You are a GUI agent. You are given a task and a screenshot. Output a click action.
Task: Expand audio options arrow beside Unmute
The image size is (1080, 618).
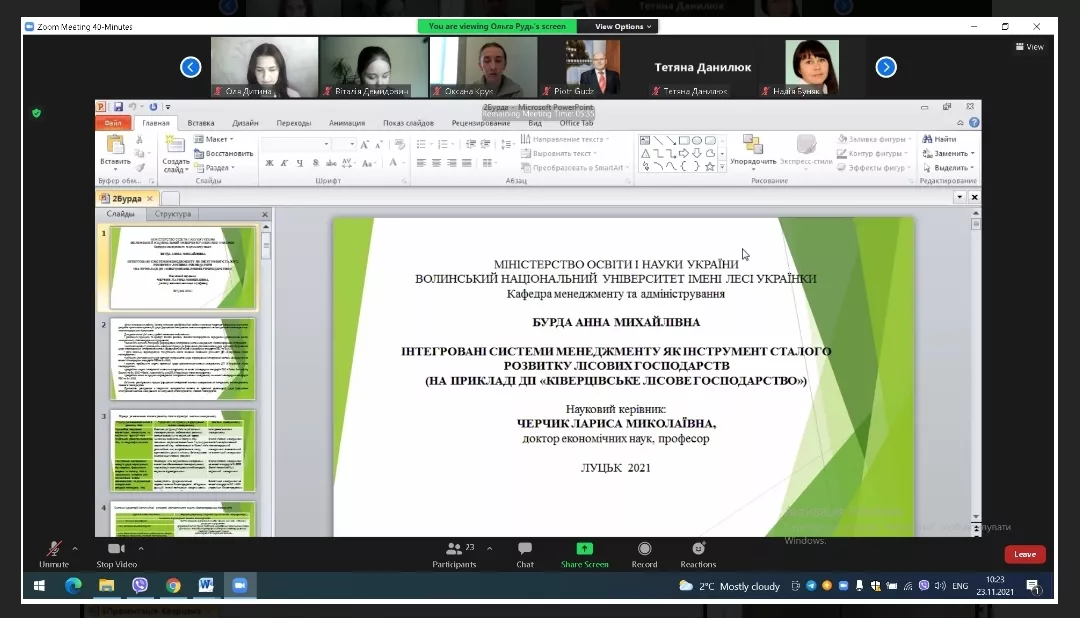coord(75,547)
